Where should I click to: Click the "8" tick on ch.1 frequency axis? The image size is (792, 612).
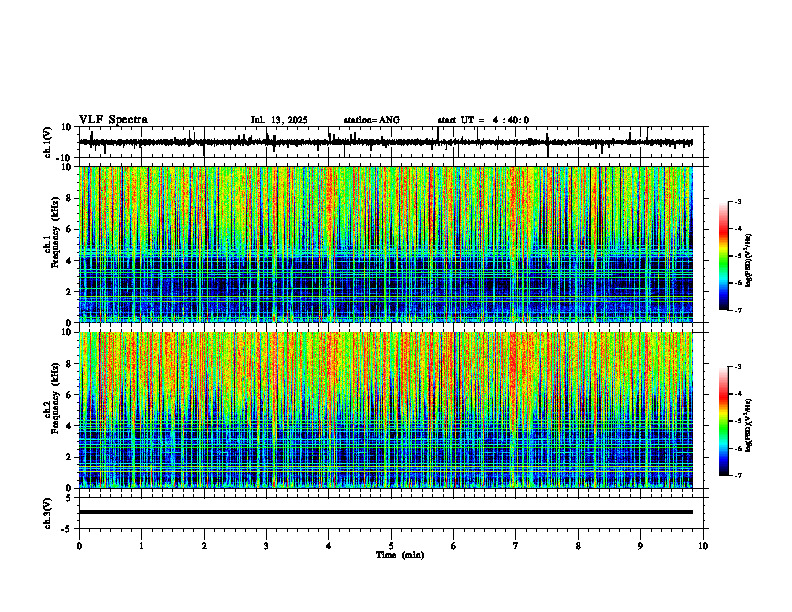tap(70, 198)
